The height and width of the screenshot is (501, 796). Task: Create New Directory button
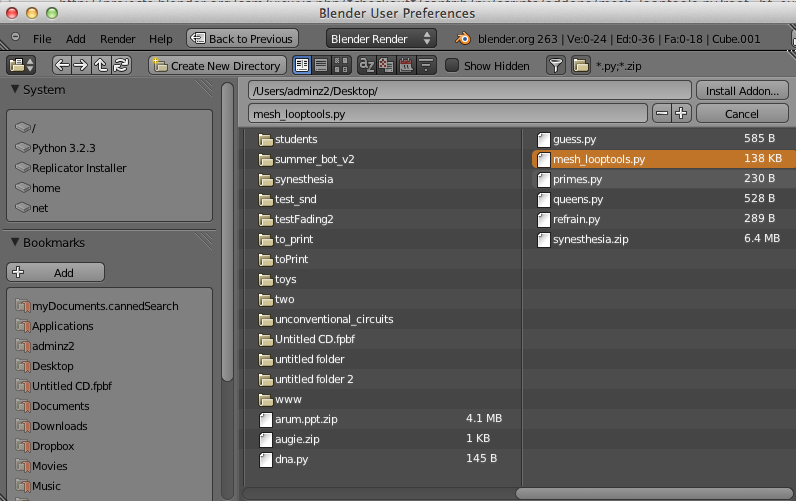coord(217,65)
